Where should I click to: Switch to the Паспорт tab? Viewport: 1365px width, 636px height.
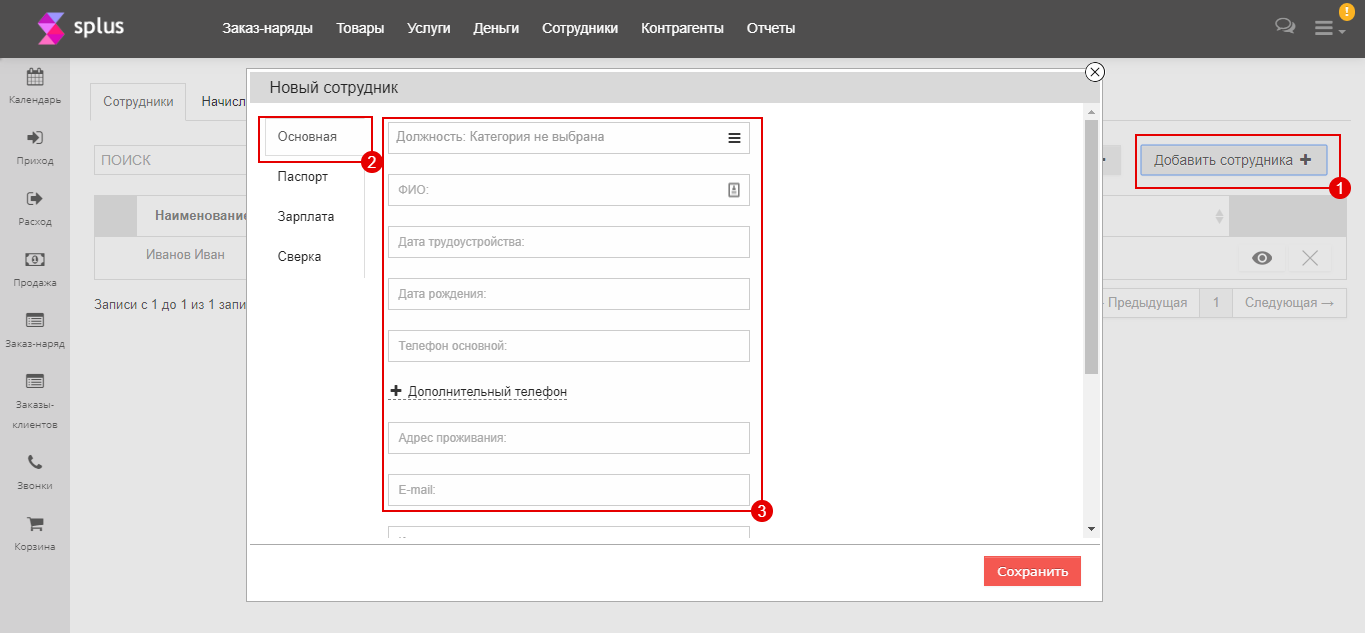tap(302, 177)
